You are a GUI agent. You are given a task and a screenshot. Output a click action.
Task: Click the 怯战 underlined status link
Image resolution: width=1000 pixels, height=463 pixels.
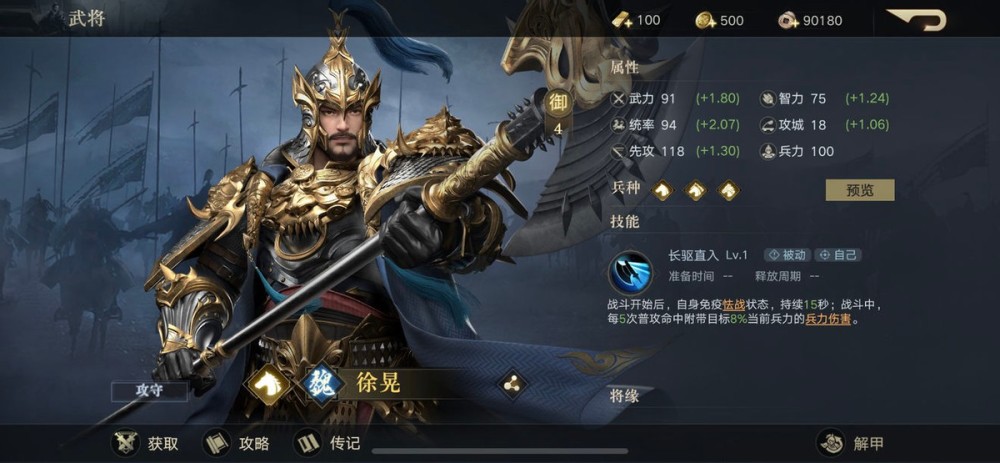733,305
